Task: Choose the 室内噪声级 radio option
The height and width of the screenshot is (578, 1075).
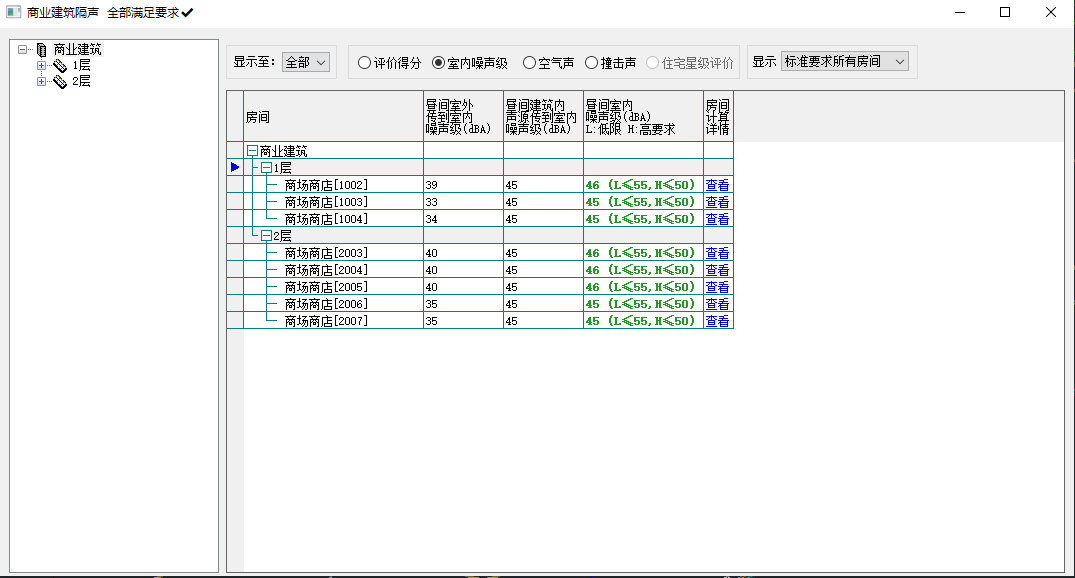Action: tap(438, 62)
